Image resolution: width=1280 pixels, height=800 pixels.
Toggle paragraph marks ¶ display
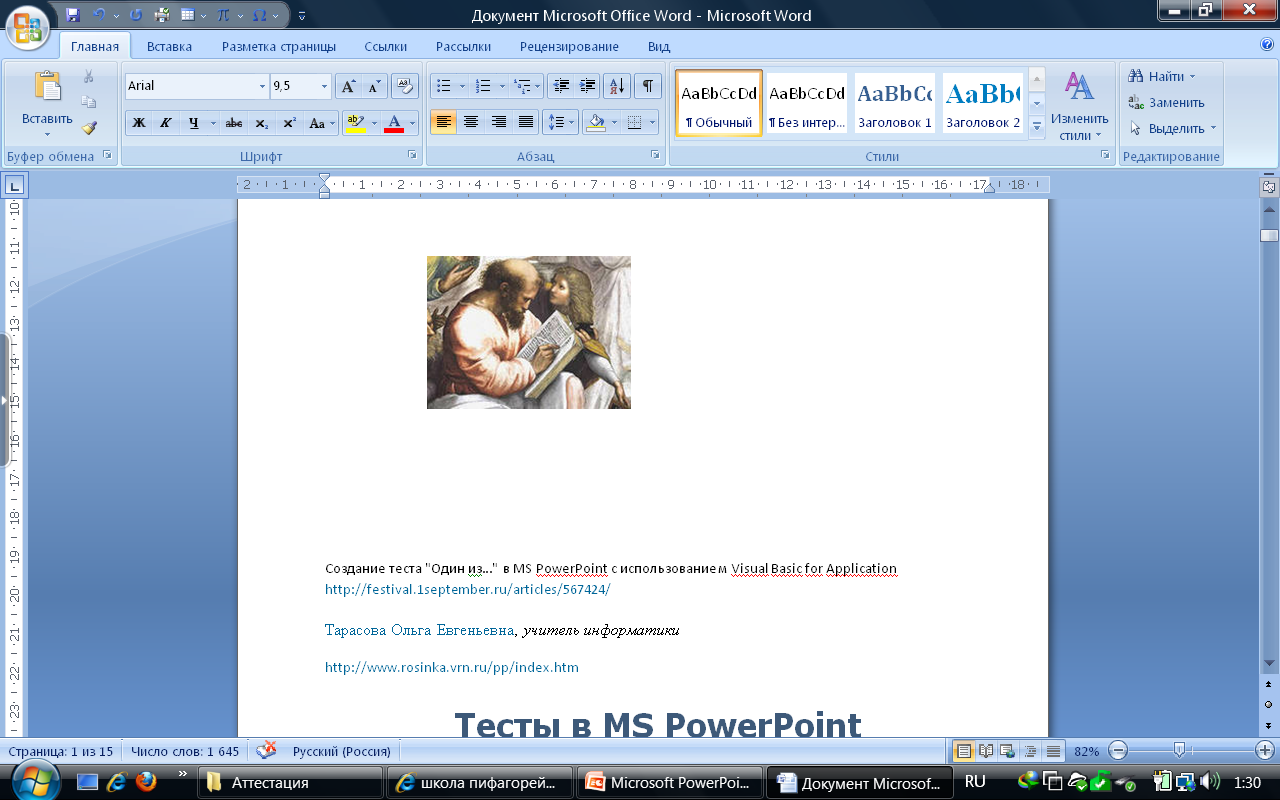pyautogui.click(x=647, y=86)
